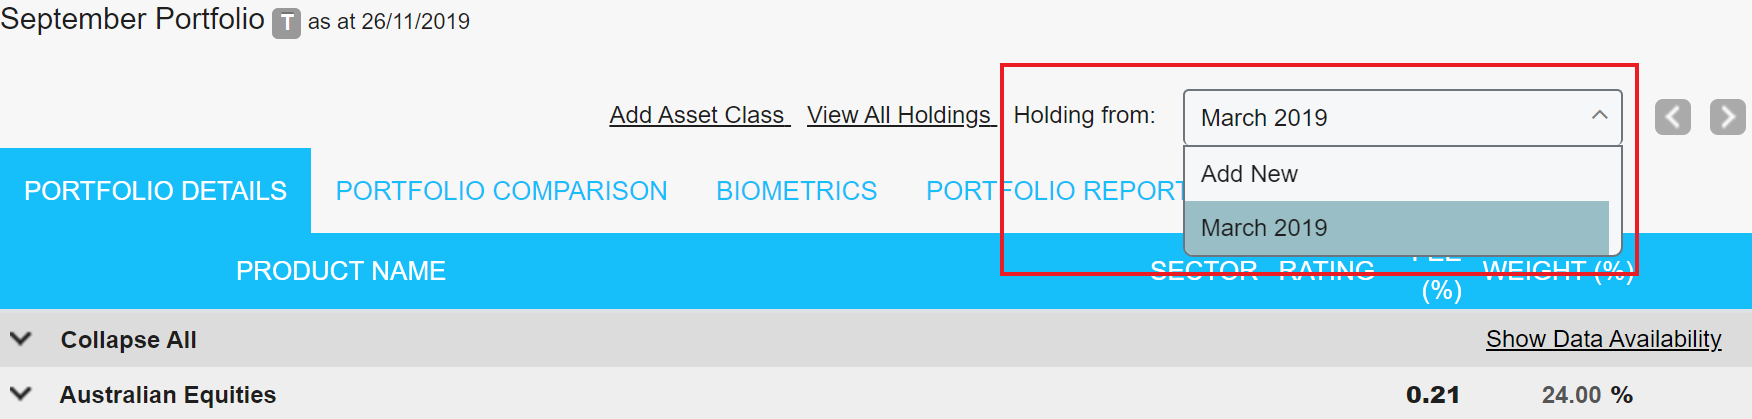Open the Portfolio Comparison tab

click(501, 191)
